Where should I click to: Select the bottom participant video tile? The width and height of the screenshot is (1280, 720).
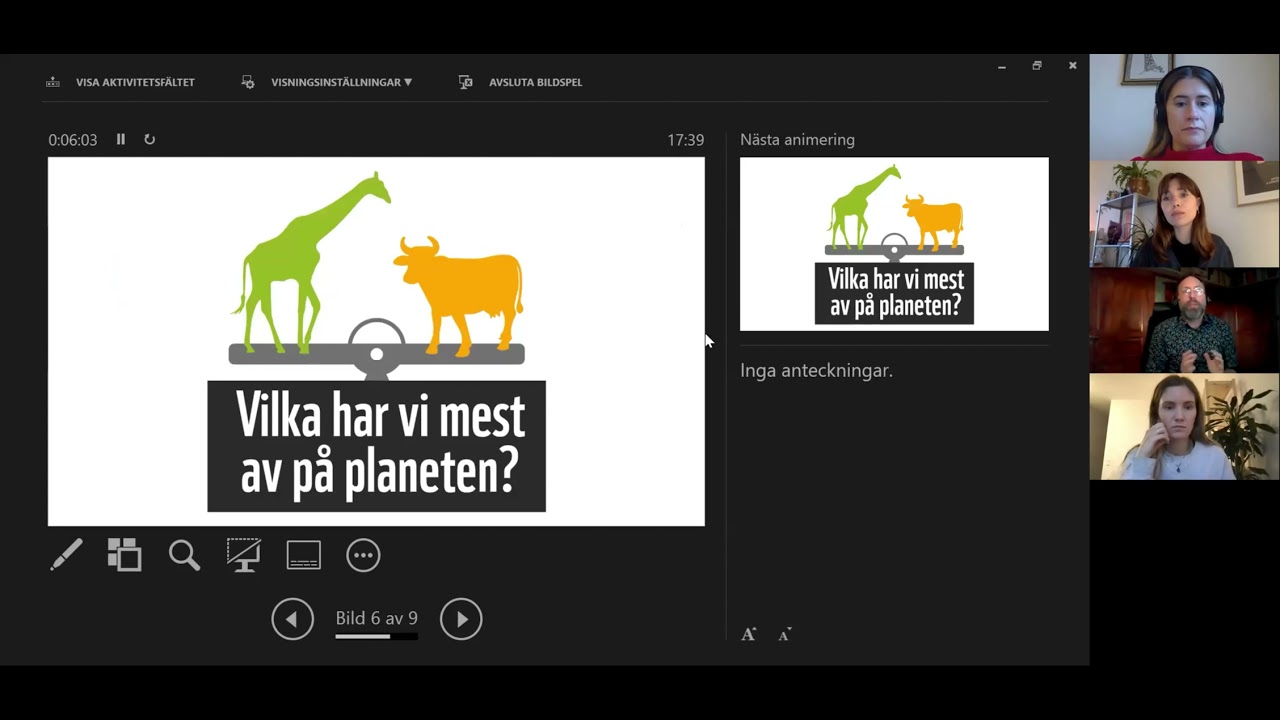[1184, 427]
